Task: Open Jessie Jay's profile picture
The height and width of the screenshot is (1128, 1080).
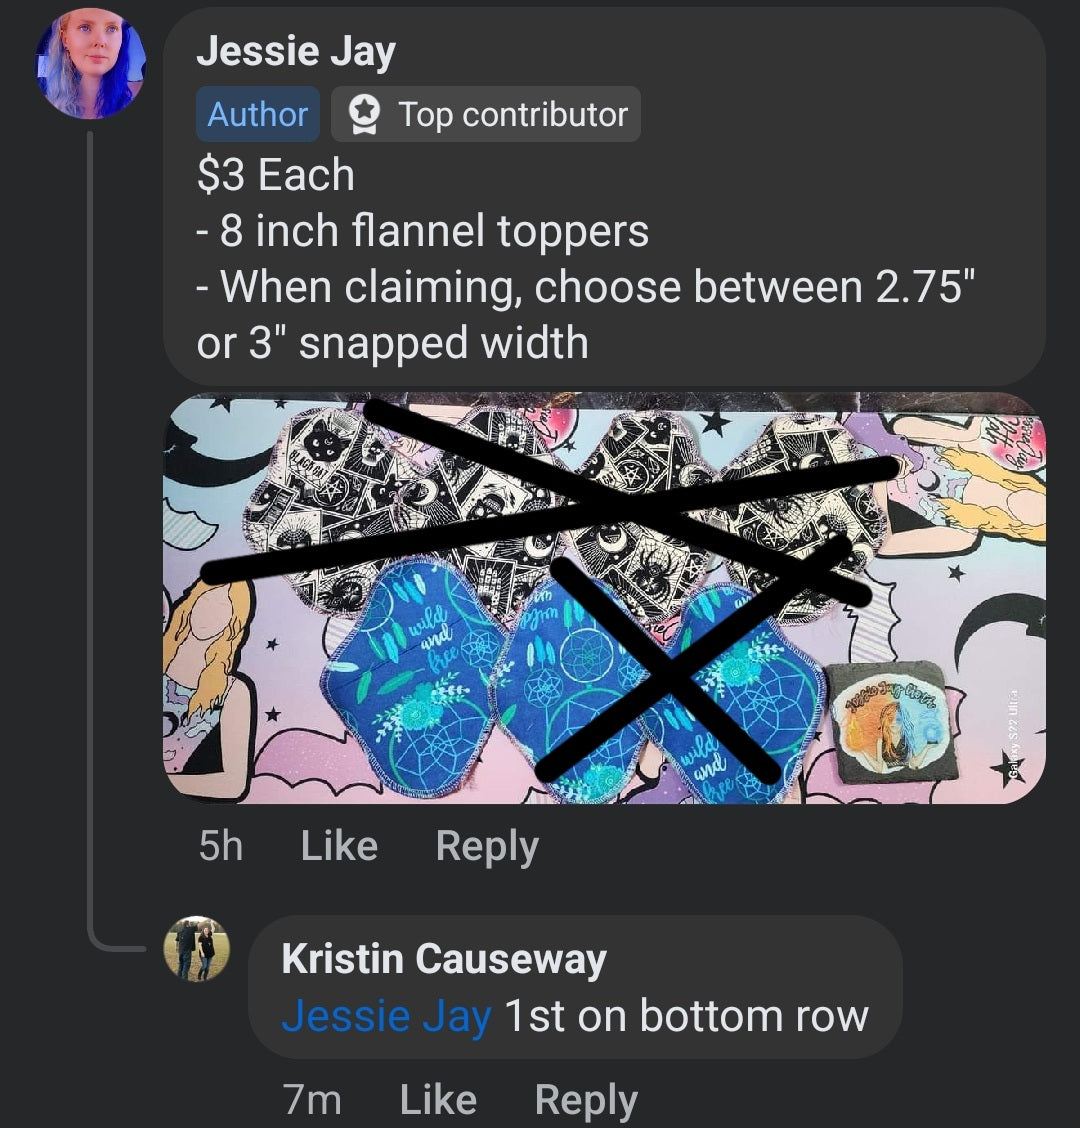Action: [91, 64]
